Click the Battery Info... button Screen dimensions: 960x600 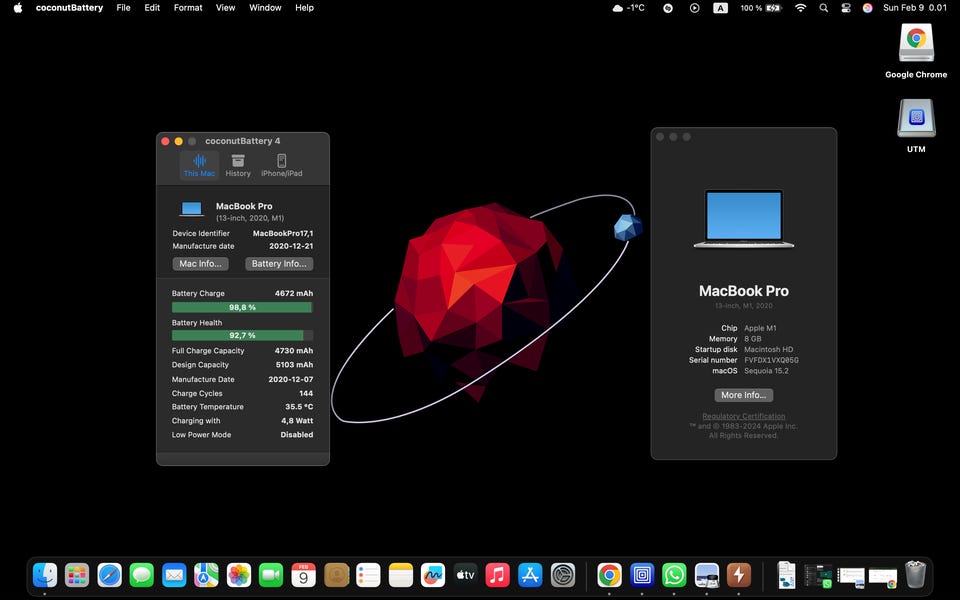[279, 263]
